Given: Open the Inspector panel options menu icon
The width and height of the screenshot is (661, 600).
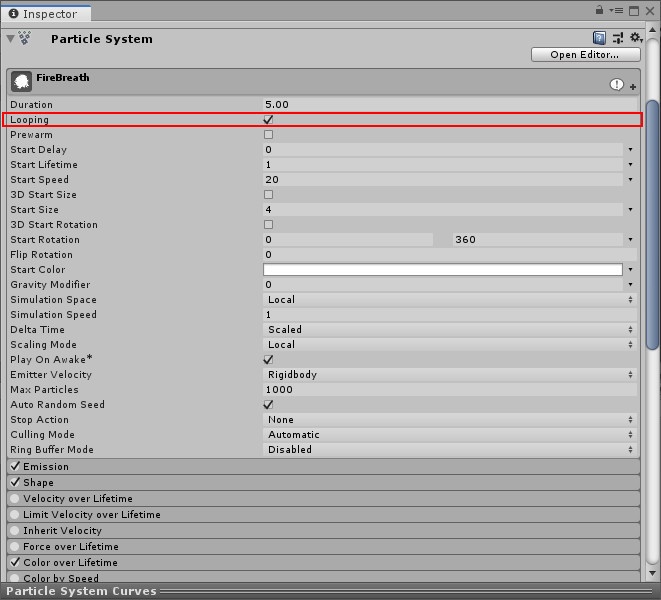Looking at the screenshot, I should click(x=616, y=11).
